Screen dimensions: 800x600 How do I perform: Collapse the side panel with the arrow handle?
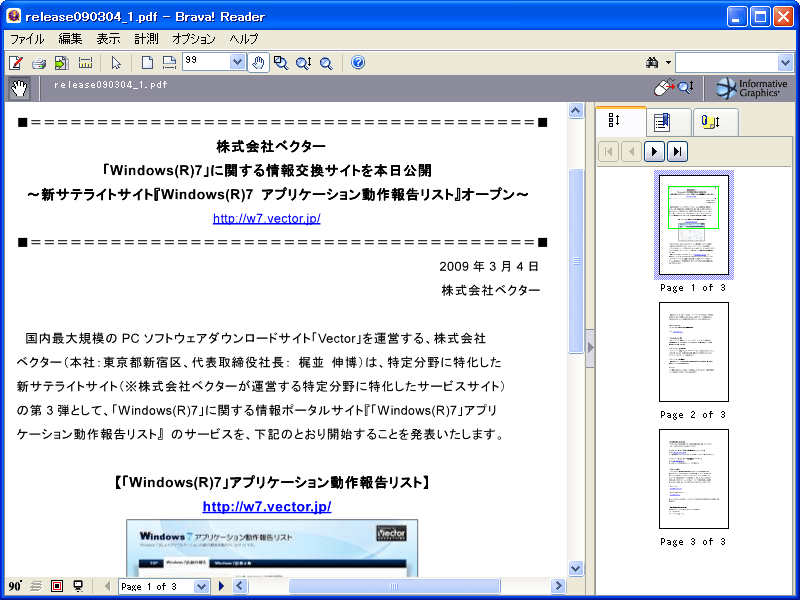(x=590, y=348)
